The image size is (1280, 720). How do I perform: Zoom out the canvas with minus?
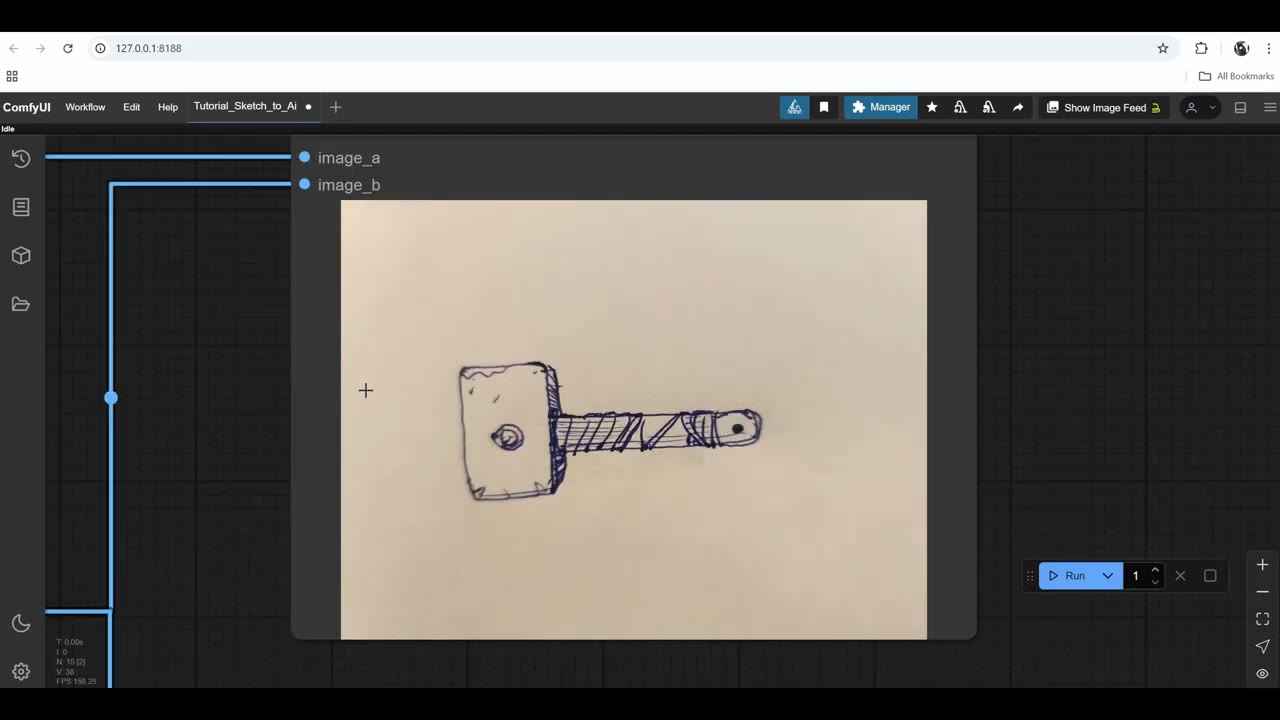(x=1262, y=592)
